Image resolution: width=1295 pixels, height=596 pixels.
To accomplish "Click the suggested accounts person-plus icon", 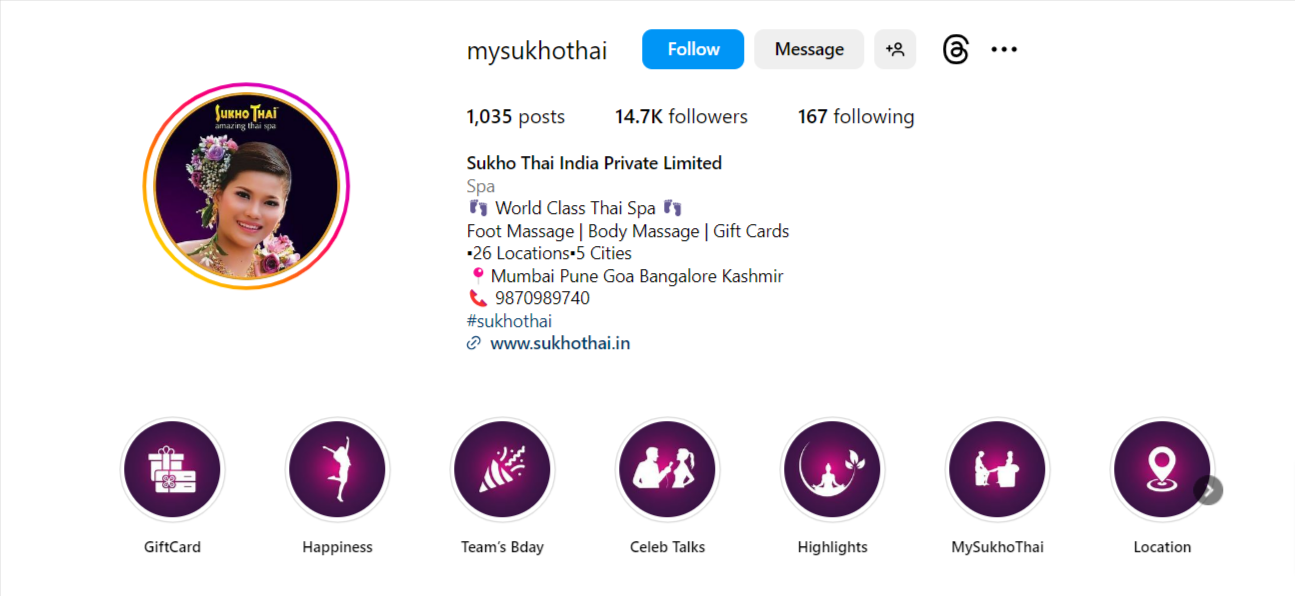I will 895,49.
